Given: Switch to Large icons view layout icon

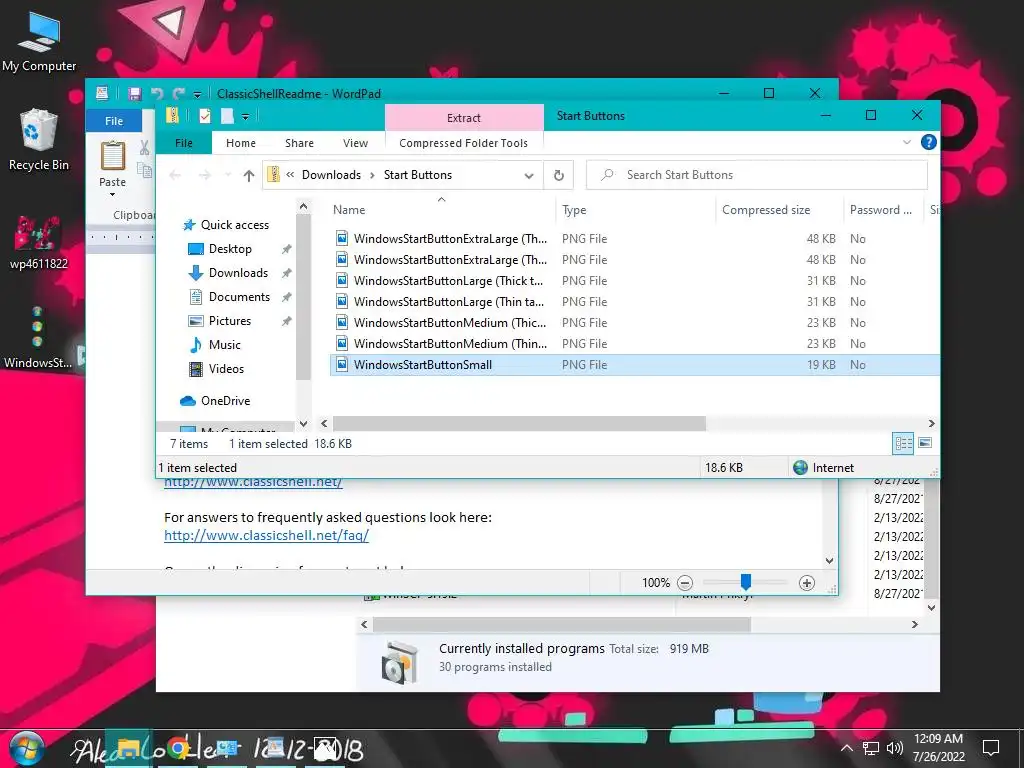Looking at the screenshot, I should tap(925, 443).
